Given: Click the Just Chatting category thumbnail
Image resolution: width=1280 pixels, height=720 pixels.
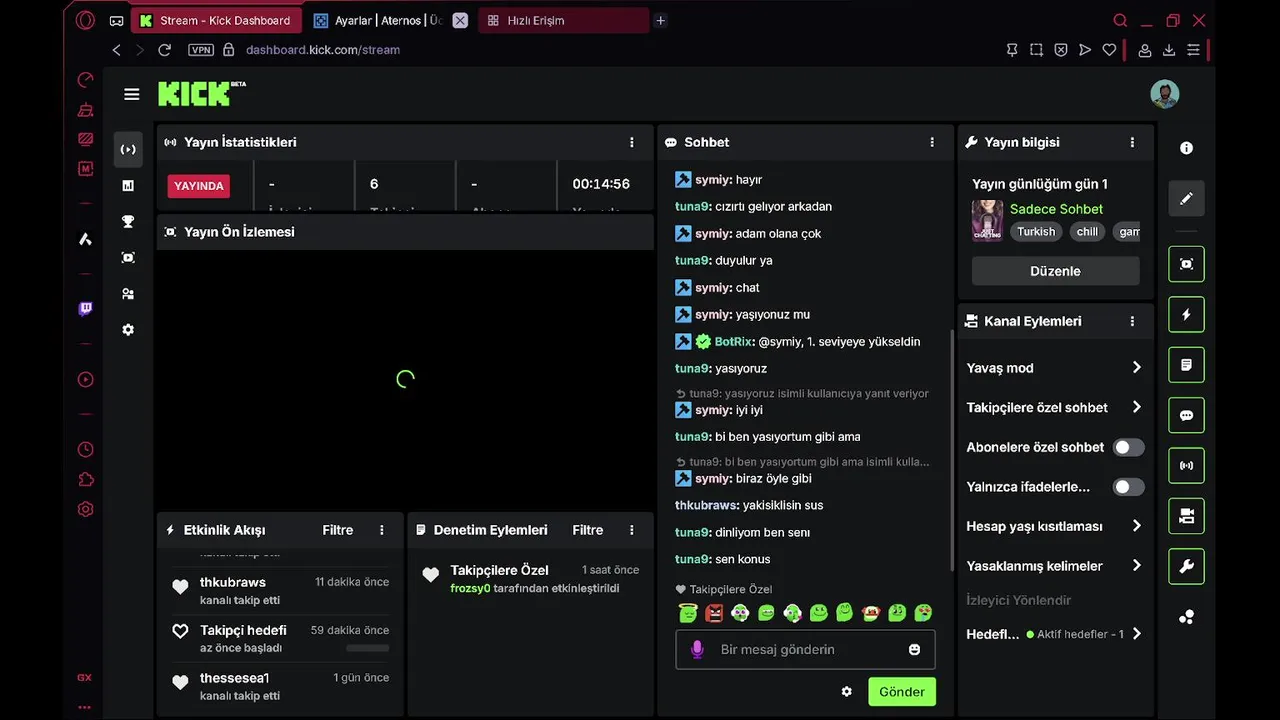Looking at the screenshot, I should (987, 221).
